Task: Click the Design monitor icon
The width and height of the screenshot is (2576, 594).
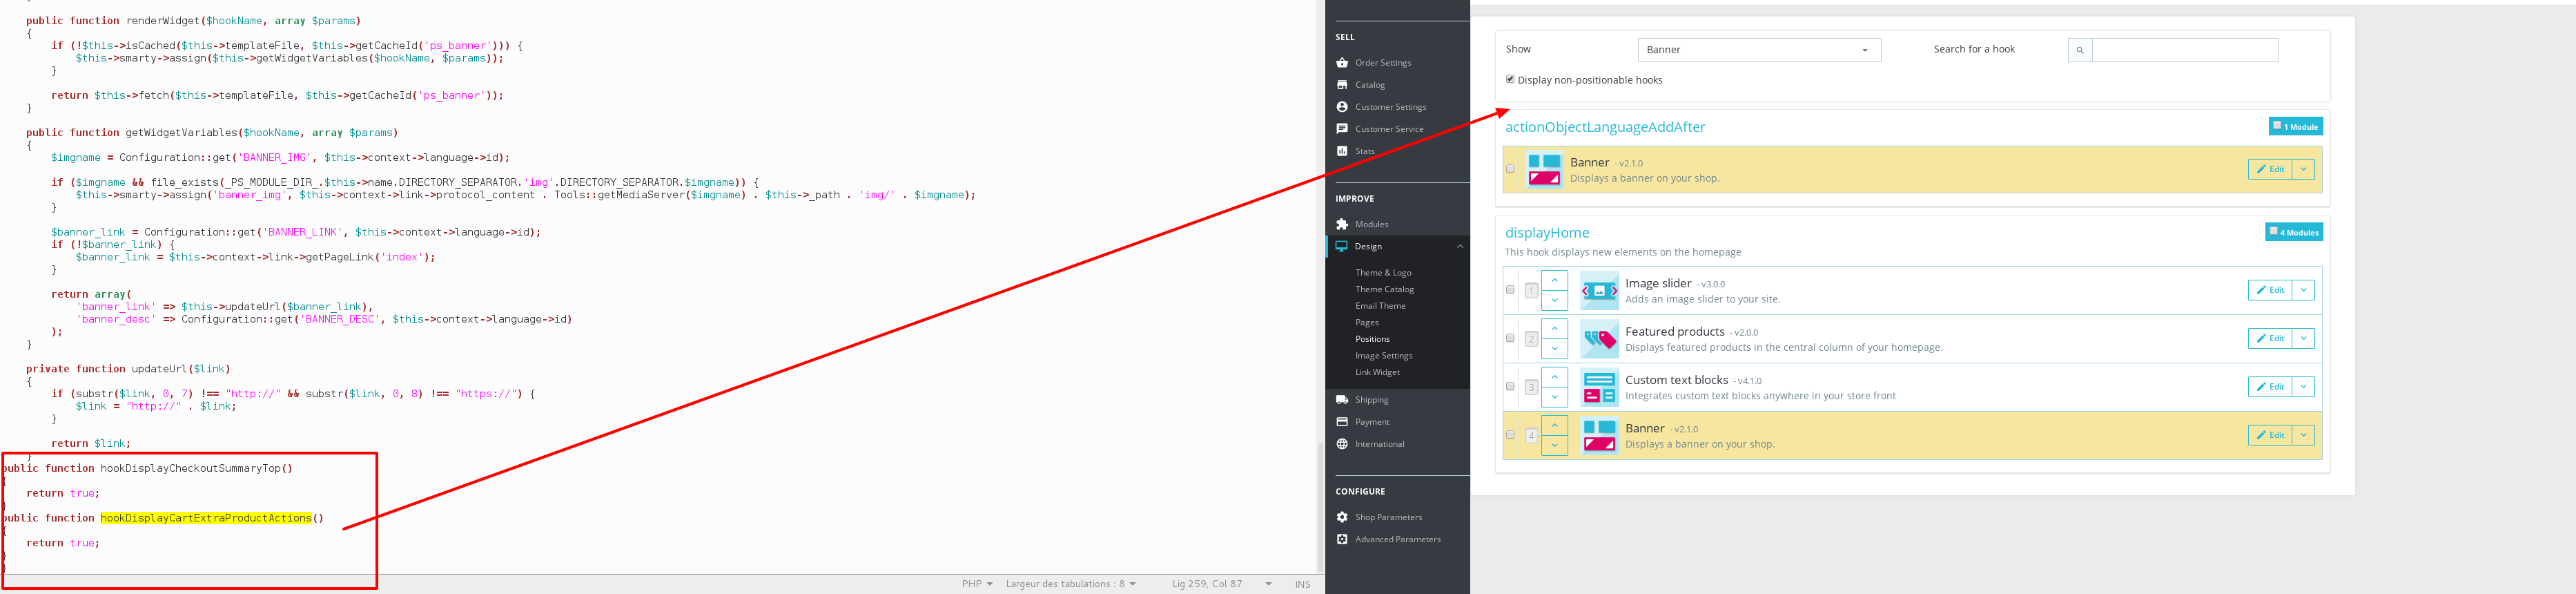Action: tap(1342, 246)
